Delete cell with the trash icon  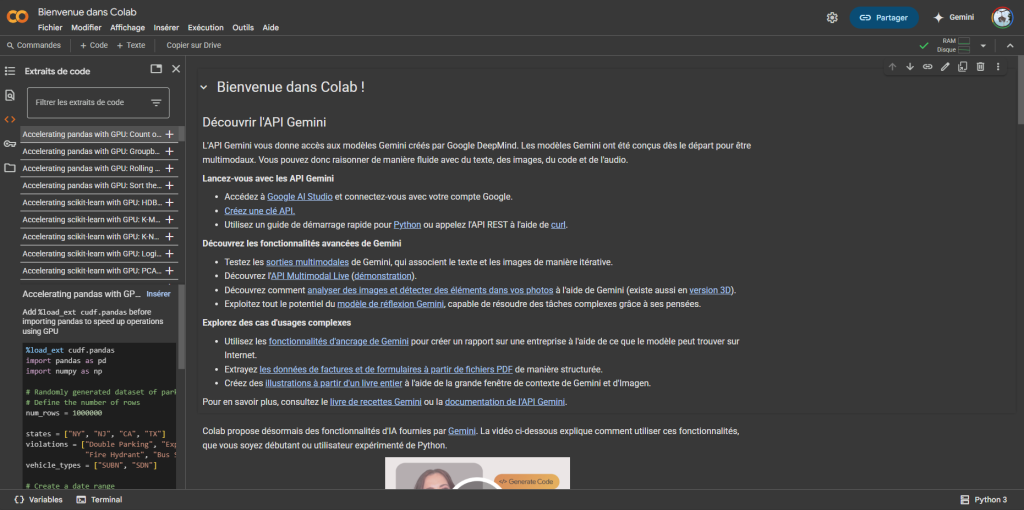980,67
